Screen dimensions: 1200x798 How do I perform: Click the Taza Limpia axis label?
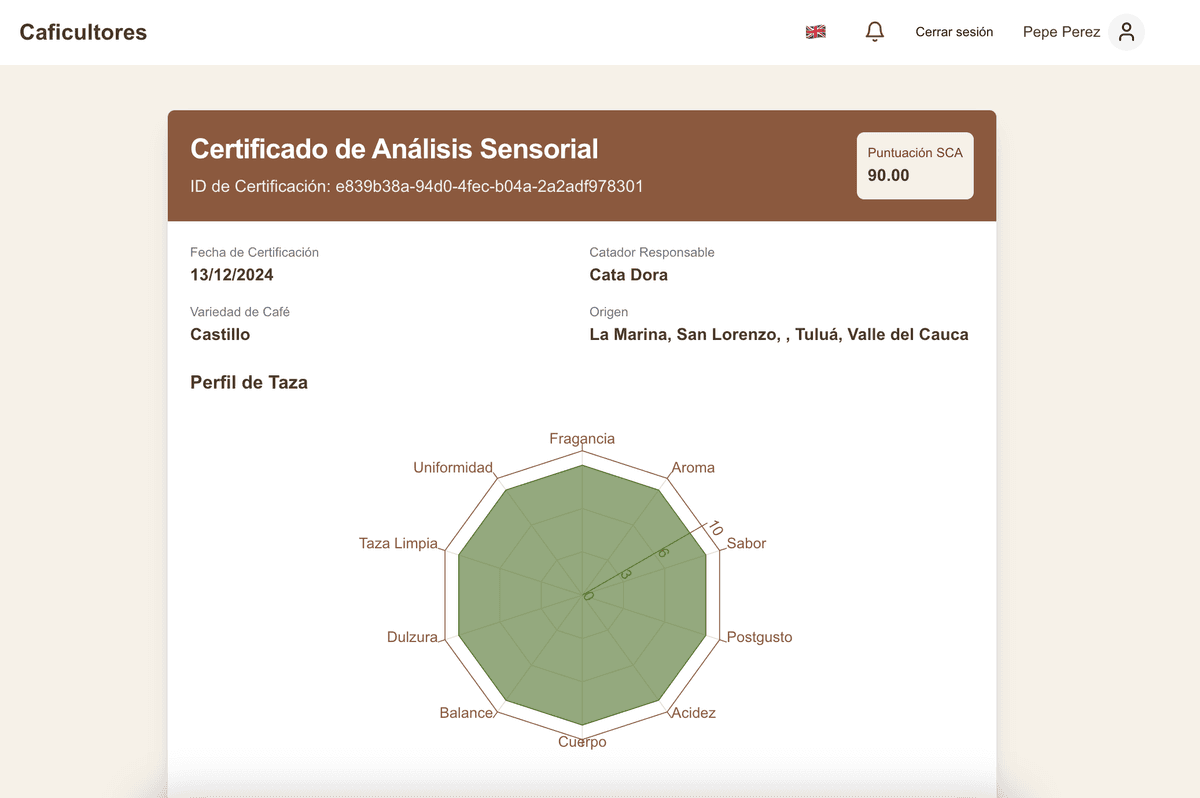click(x=398, y=544)
